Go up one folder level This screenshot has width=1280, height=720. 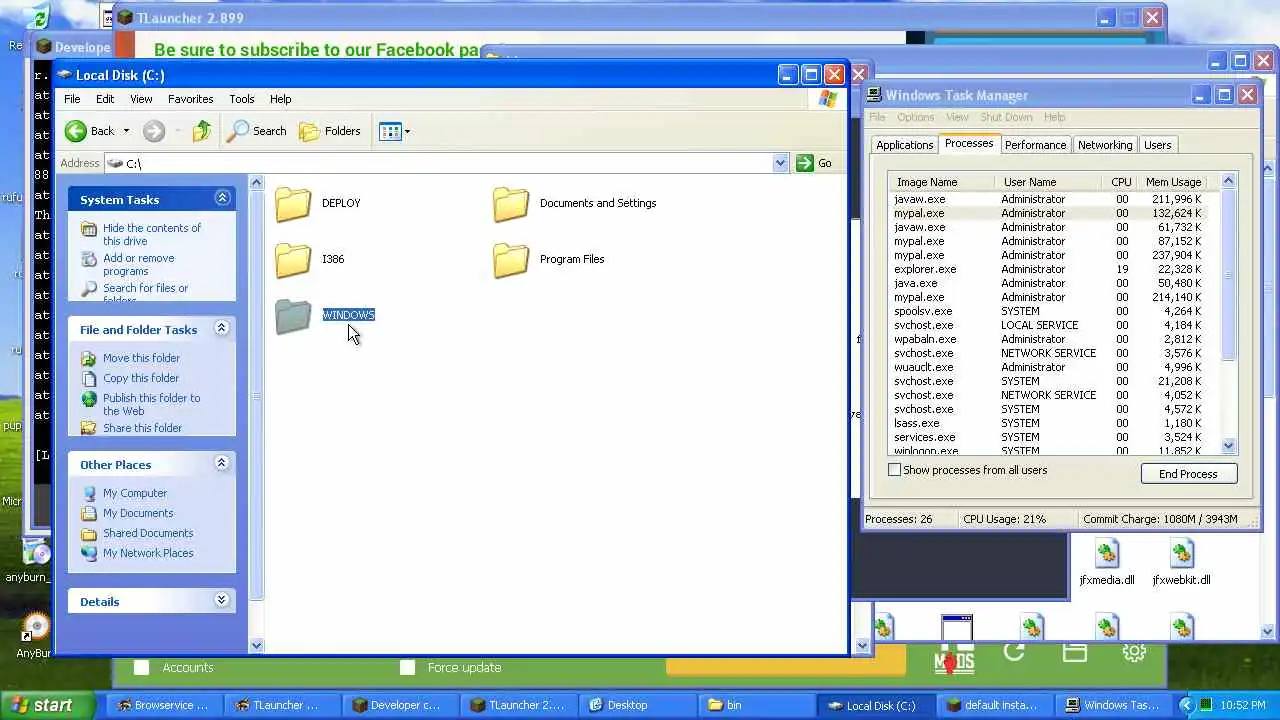pos(202,131)
